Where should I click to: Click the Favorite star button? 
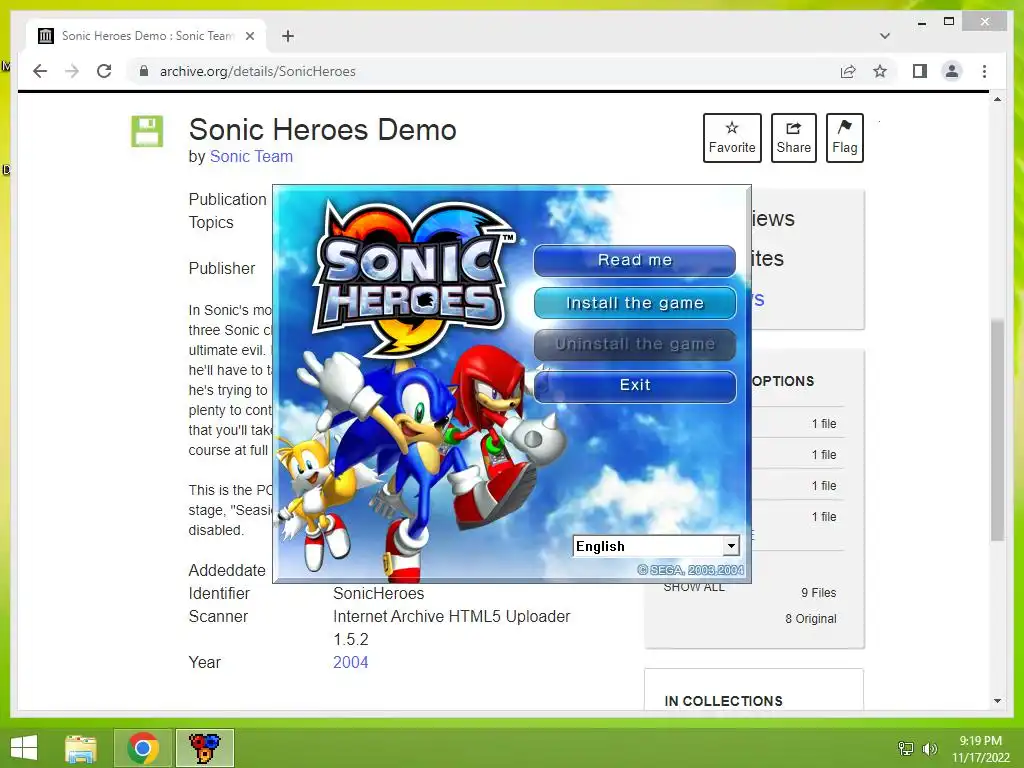[732, 138]
